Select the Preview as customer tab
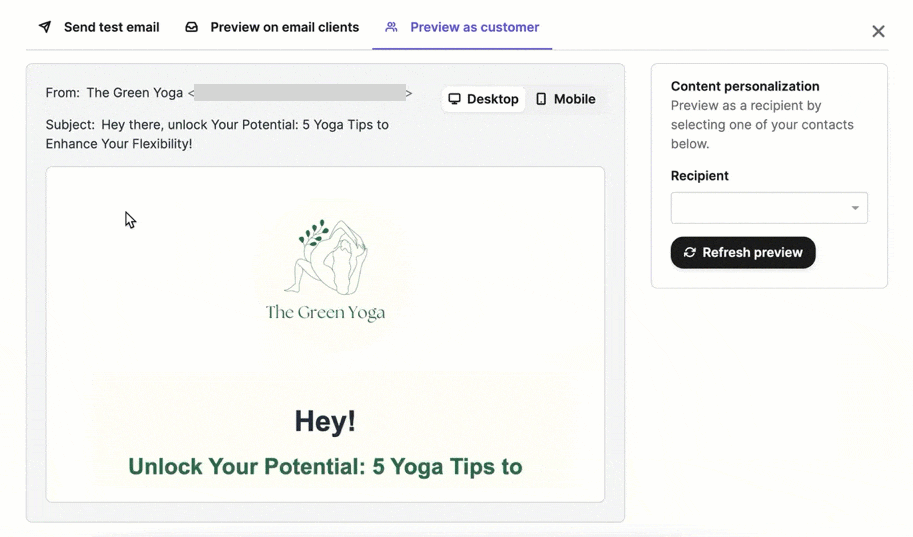 (x=462, y=27)
